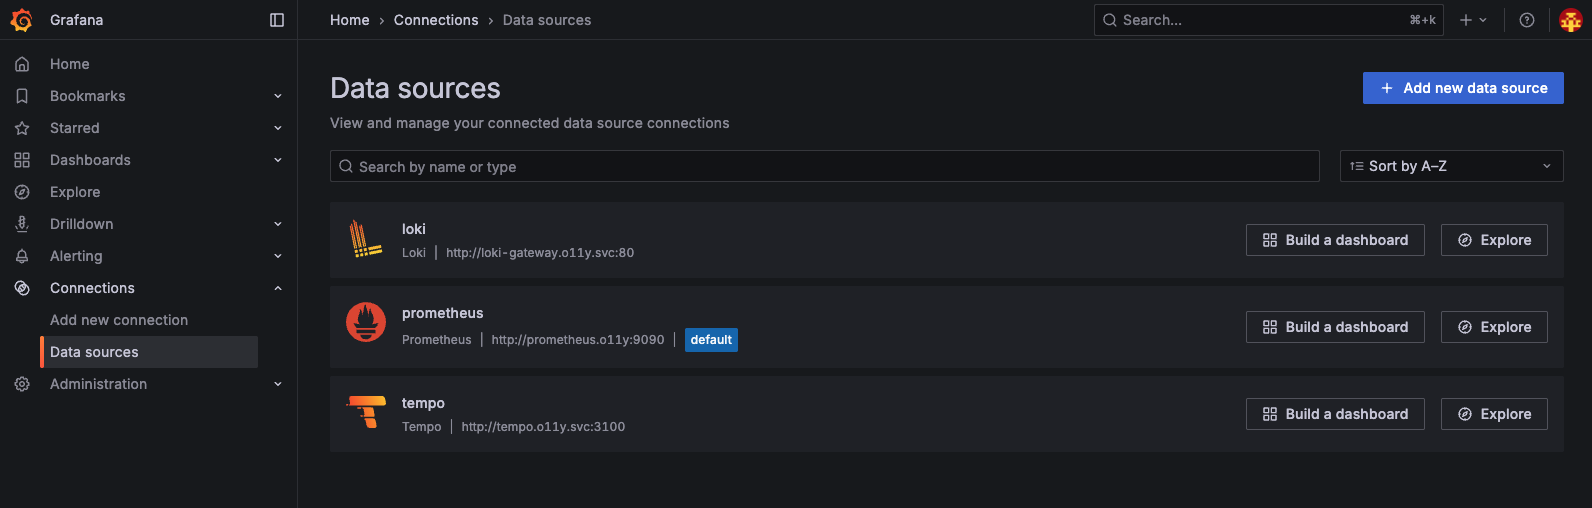The height and width of the screenshot is (508, 1592).
Task: Click the Explore compass icon in sidebar
Action: click(x=22, y=192)
